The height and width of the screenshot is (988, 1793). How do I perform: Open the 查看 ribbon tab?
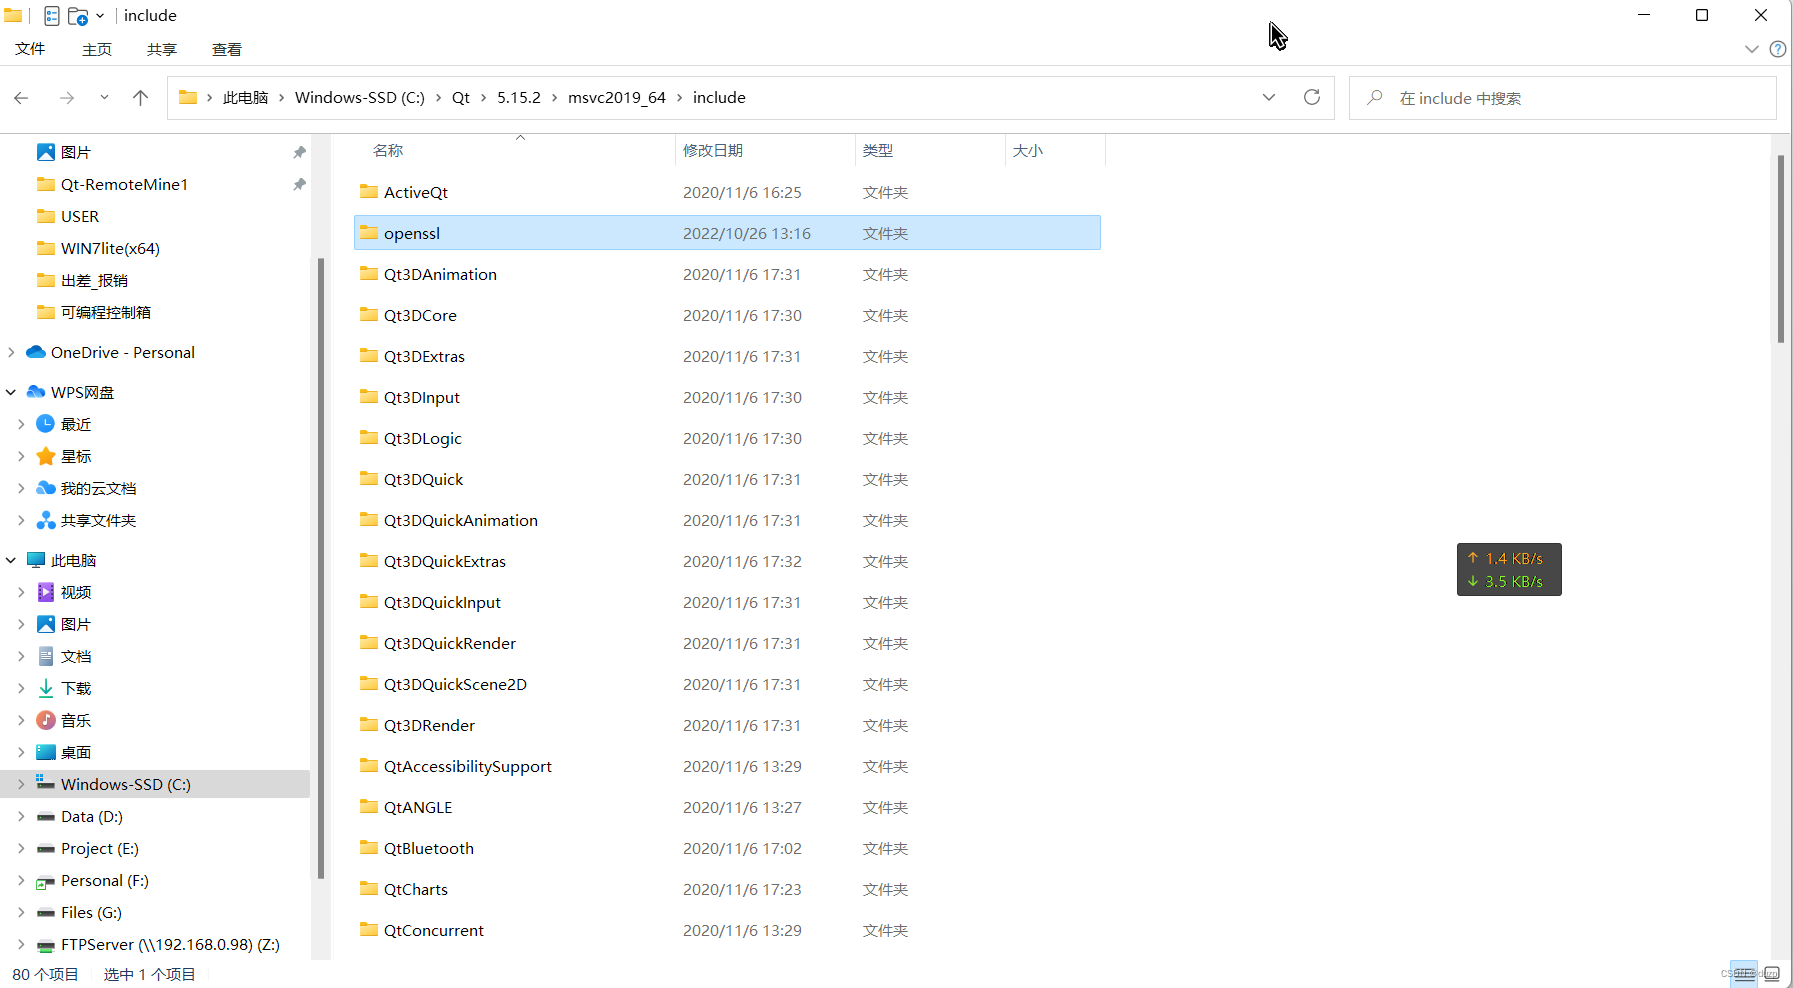point(227,49)
